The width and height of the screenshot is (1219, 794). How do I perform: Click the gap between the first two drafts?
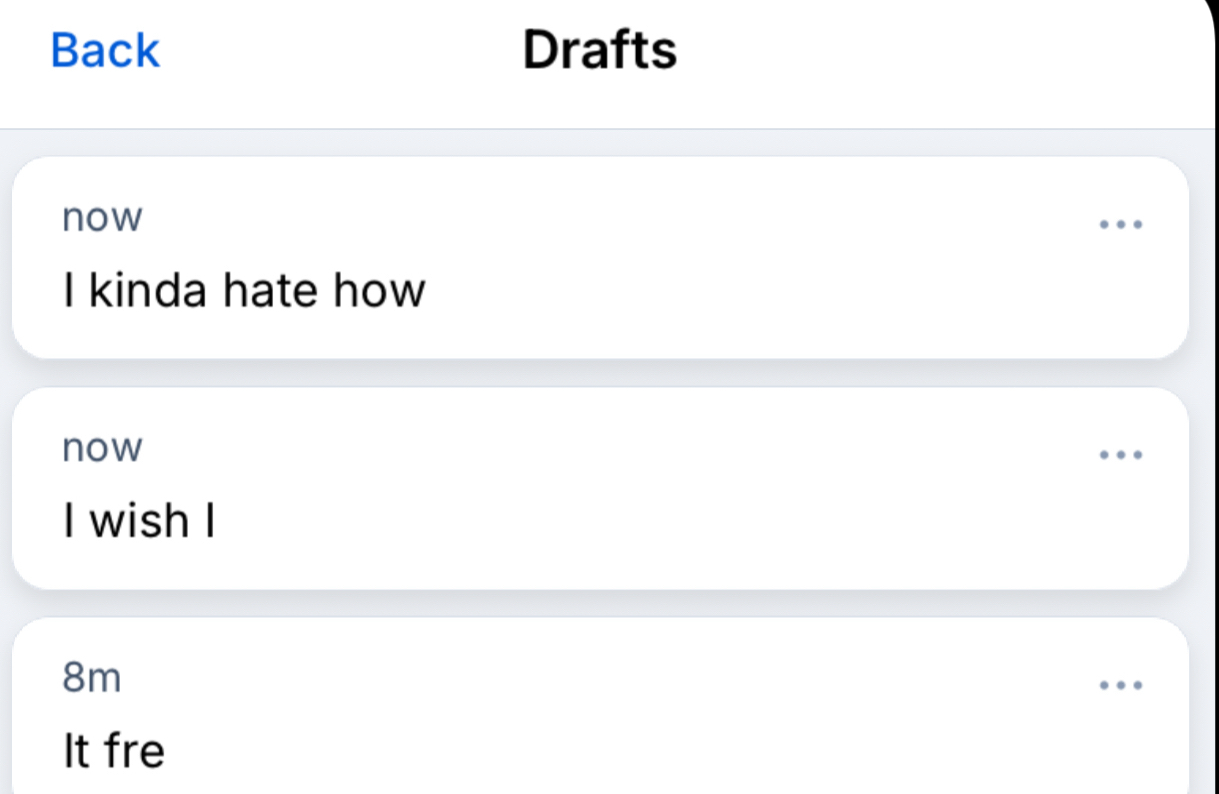(x=600, y=373)
